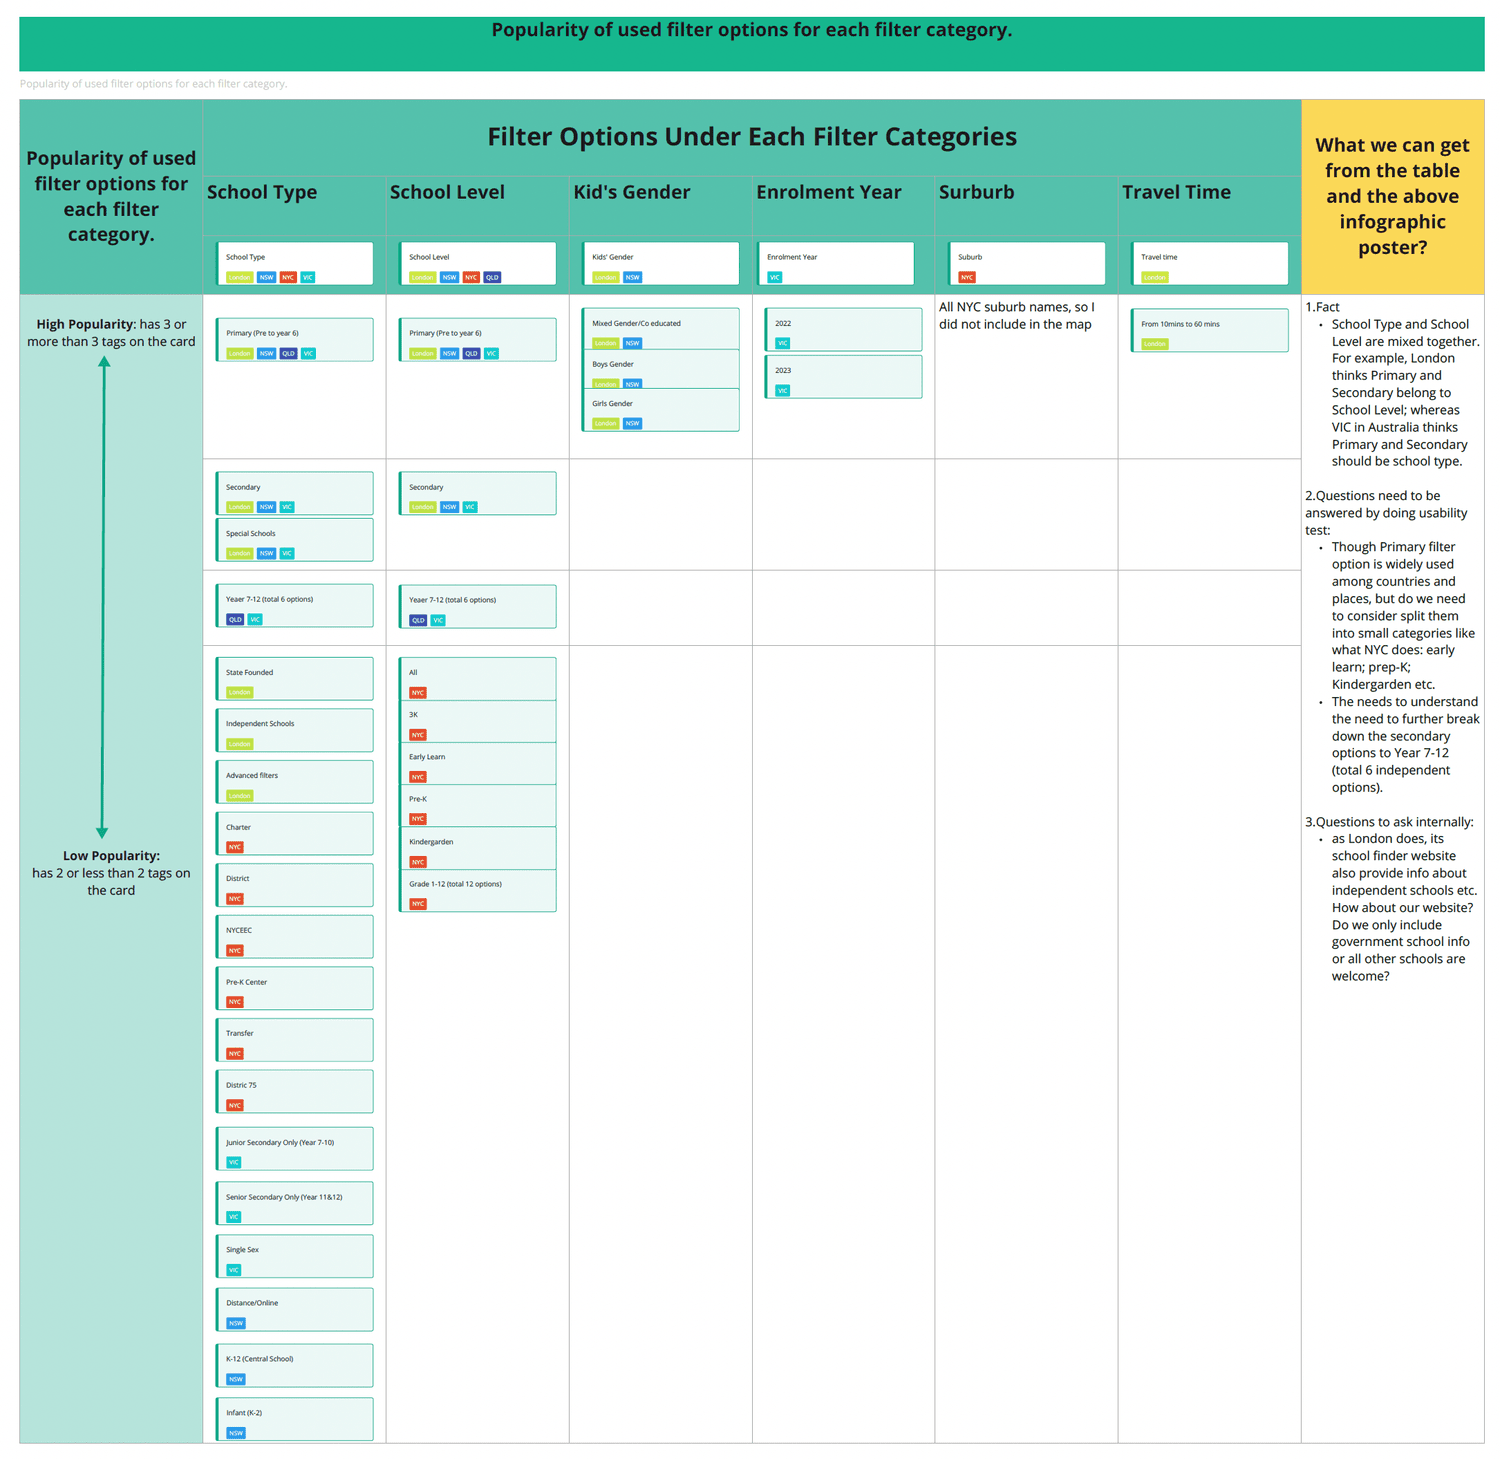
Task: Select the Advanced filters card
Action: pos(295,782)
